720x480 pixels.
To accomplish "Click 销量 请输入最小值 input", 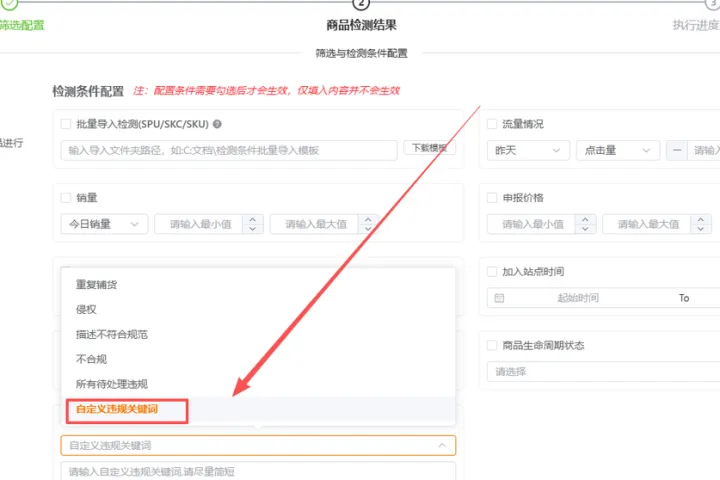I will 200,224.
